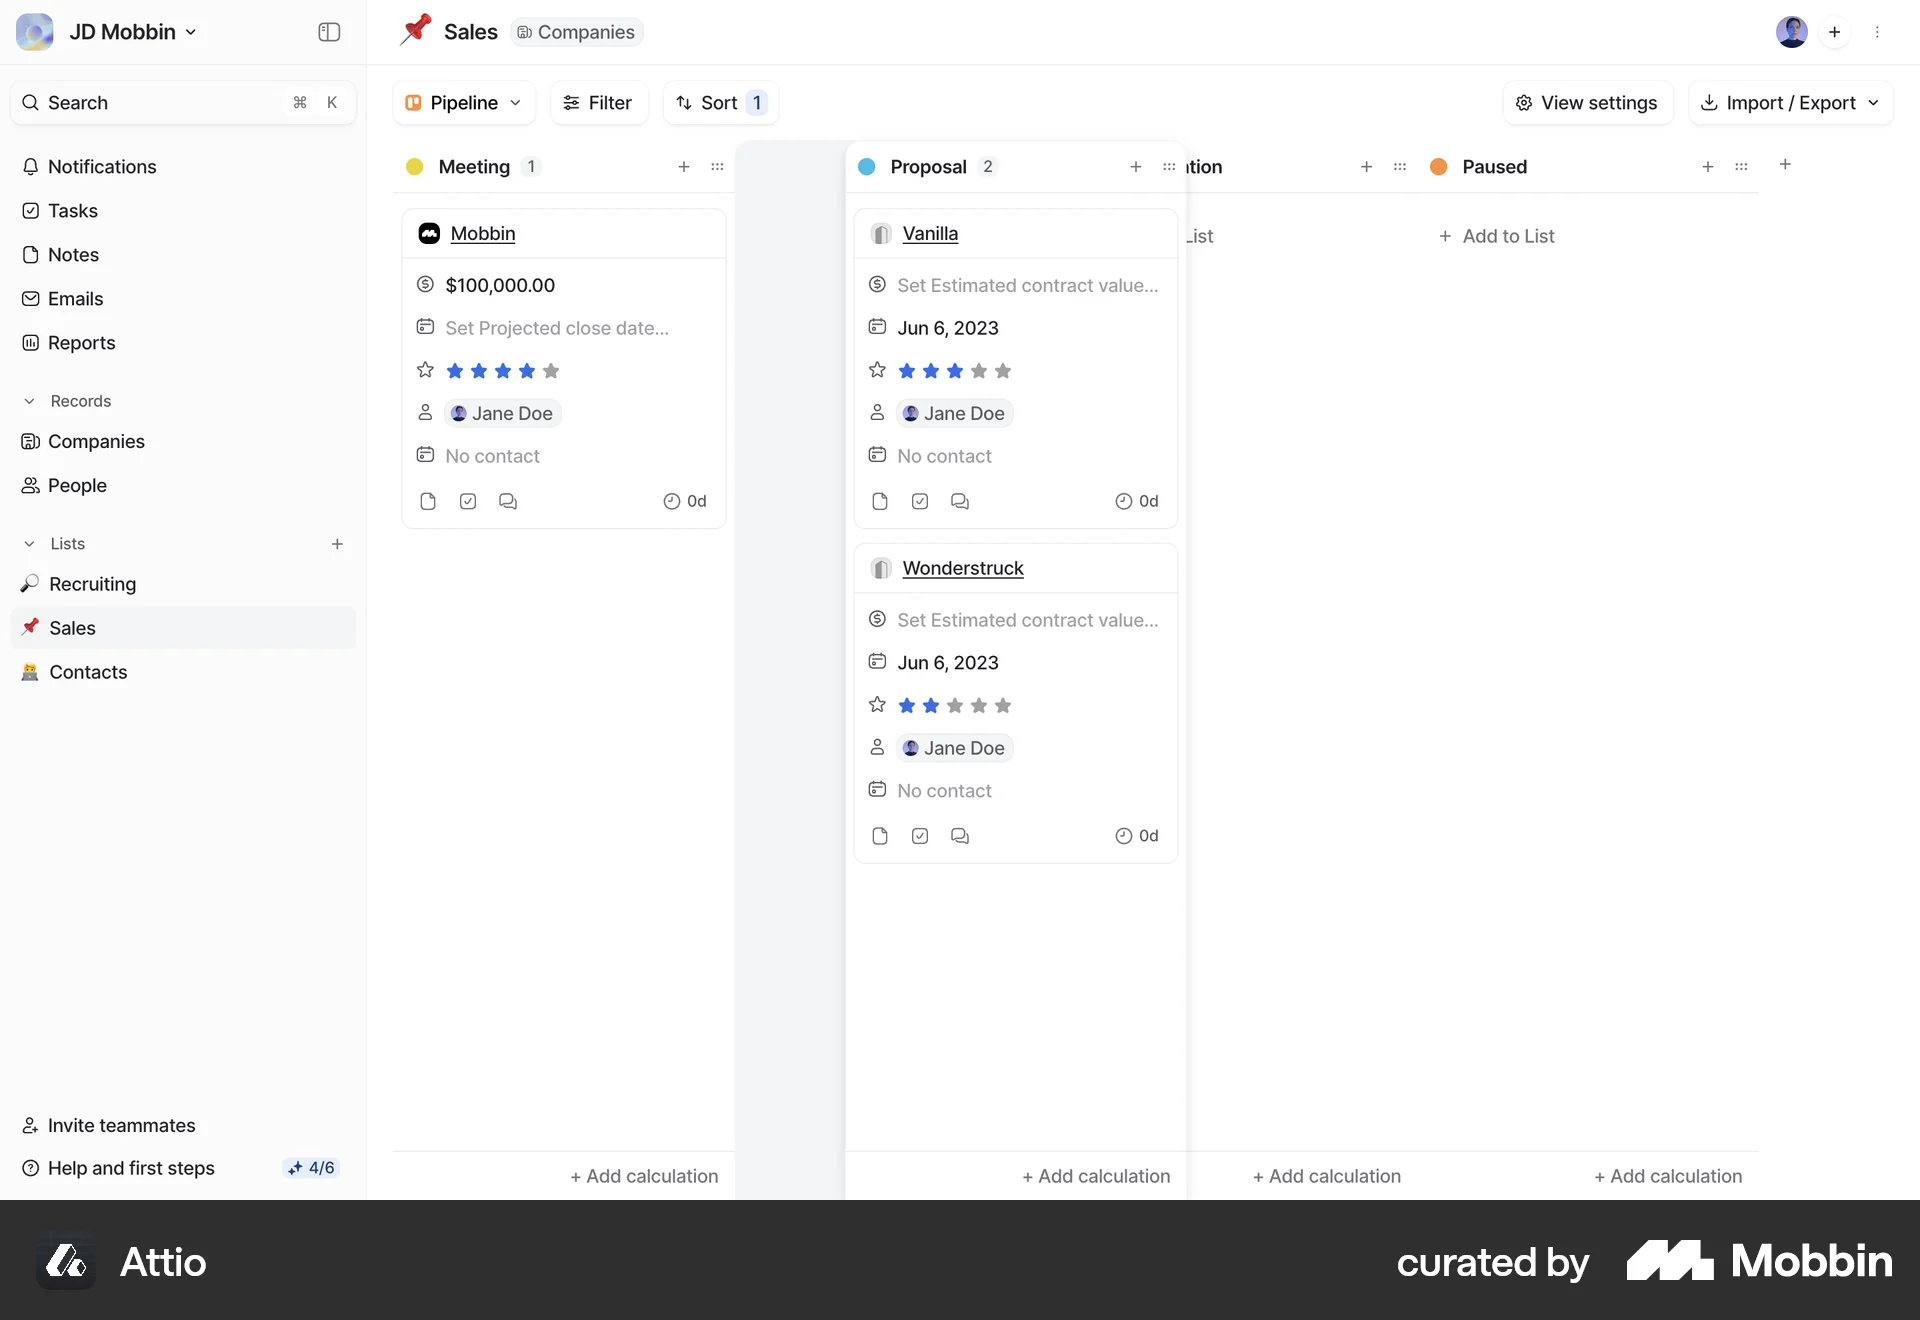The height and width of the screenshot is (1320, 1920).
Task: Click the calendar icon next to Jun 6, 2023
Action: click(877, 326)
